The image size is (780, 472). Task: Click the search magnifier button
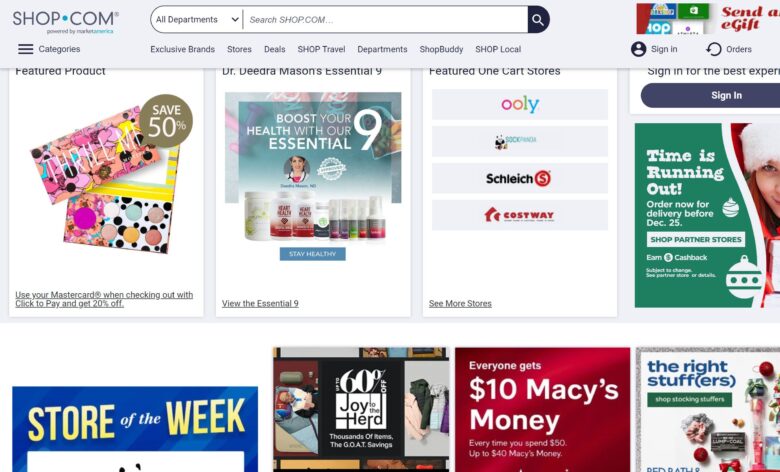[x=538, y=19]
